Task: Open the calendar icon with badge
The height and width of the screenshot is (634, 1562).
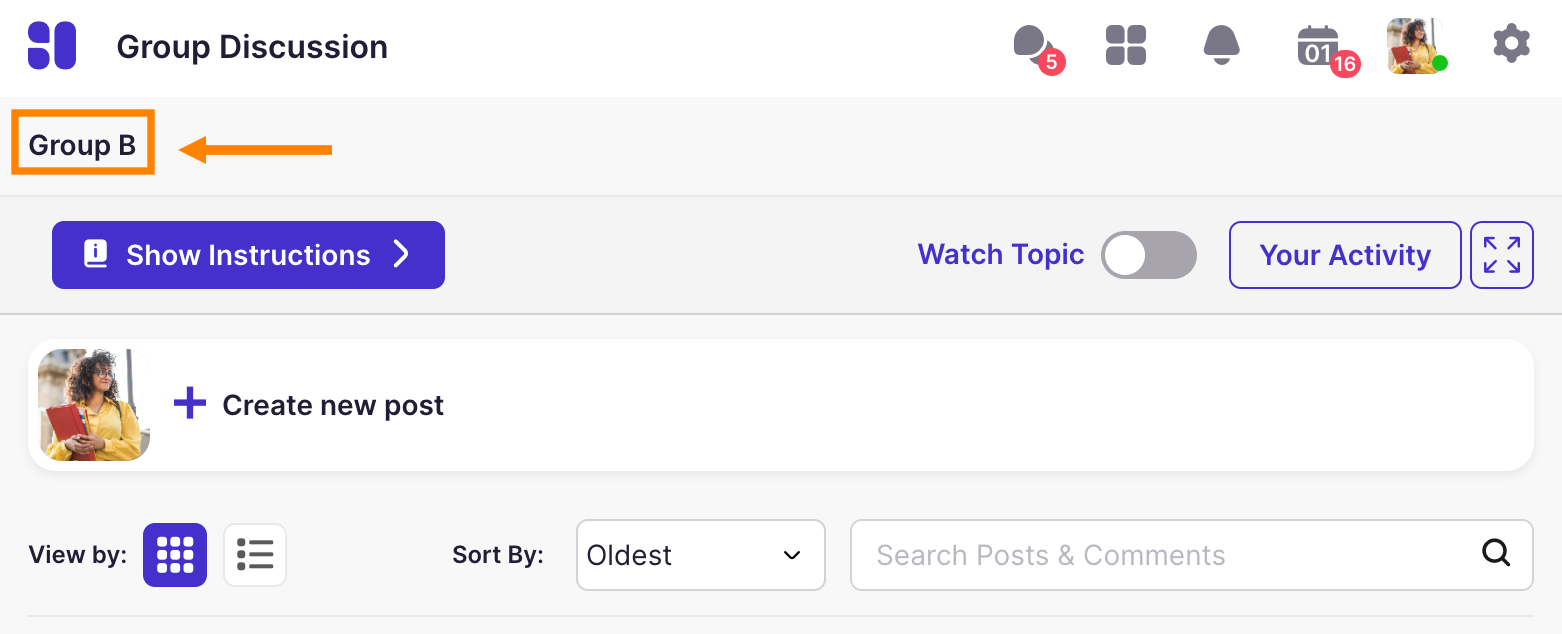Action: (1319, 47)
